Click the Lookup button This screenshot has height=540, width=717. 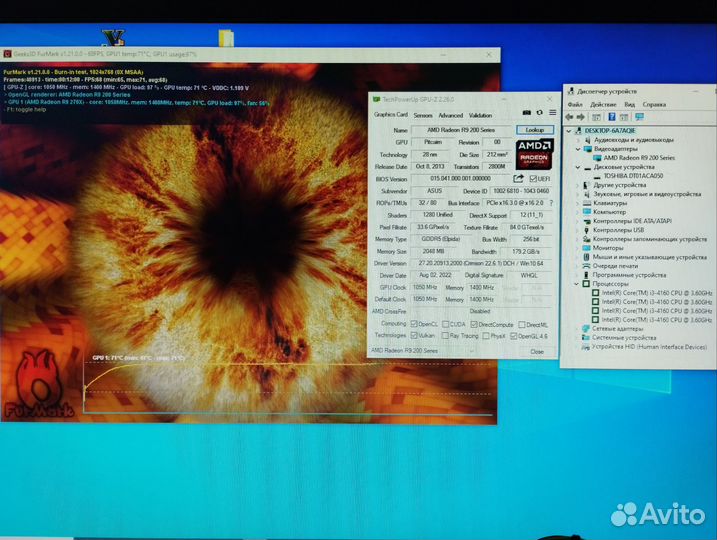(x=535, y=130)
